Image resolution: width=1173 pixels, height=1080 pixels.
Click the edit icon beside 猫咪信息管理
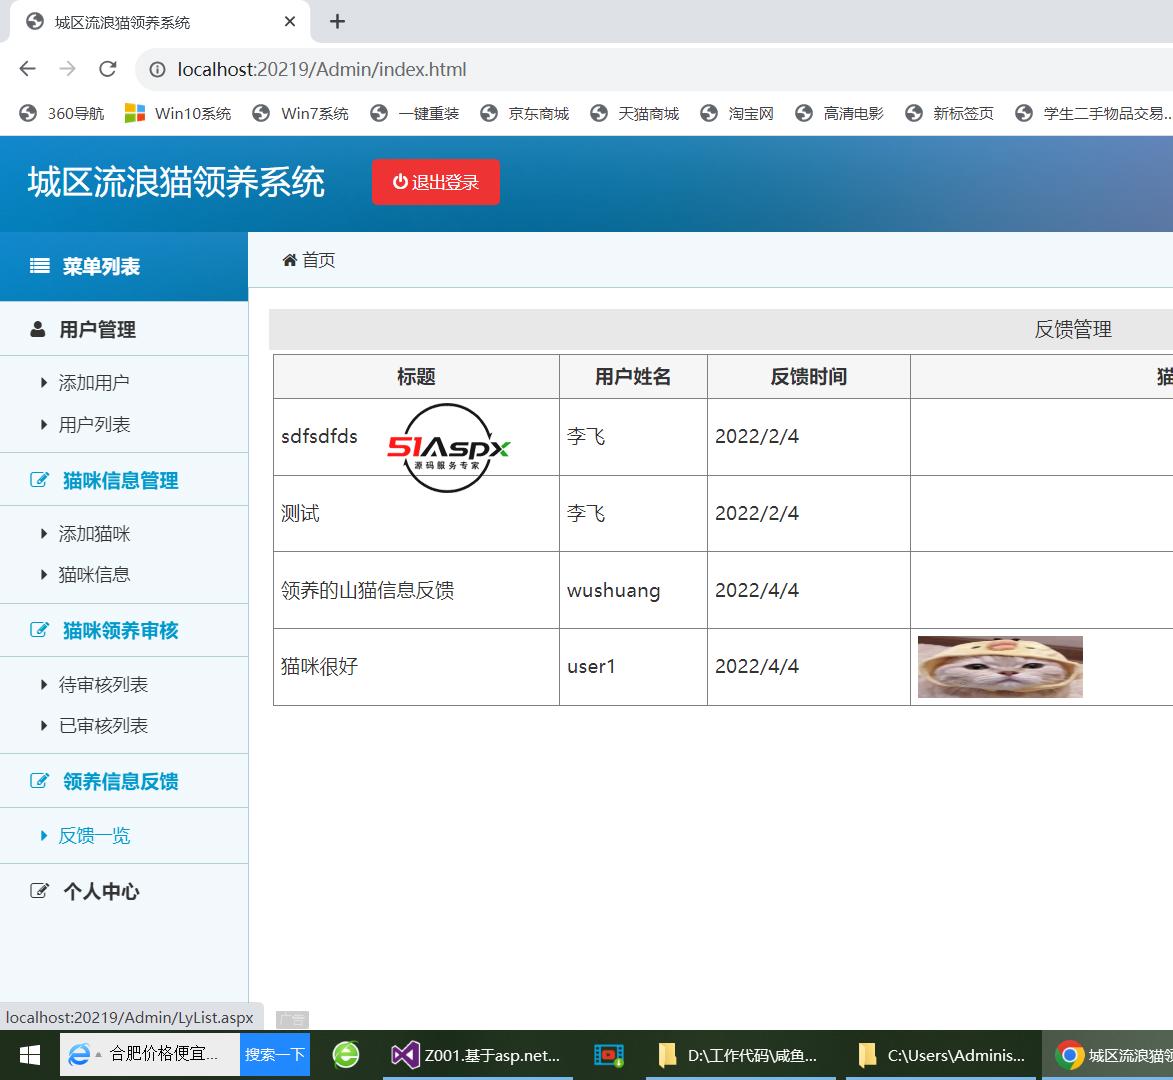pos(38,479)
